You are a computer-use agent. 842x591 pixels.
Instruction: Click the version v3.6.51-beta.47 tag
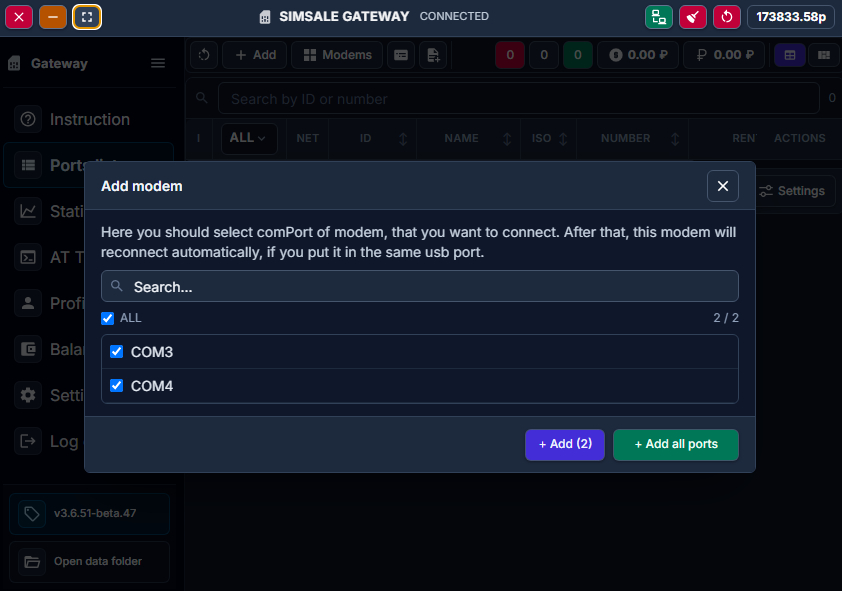click(89, 514)
